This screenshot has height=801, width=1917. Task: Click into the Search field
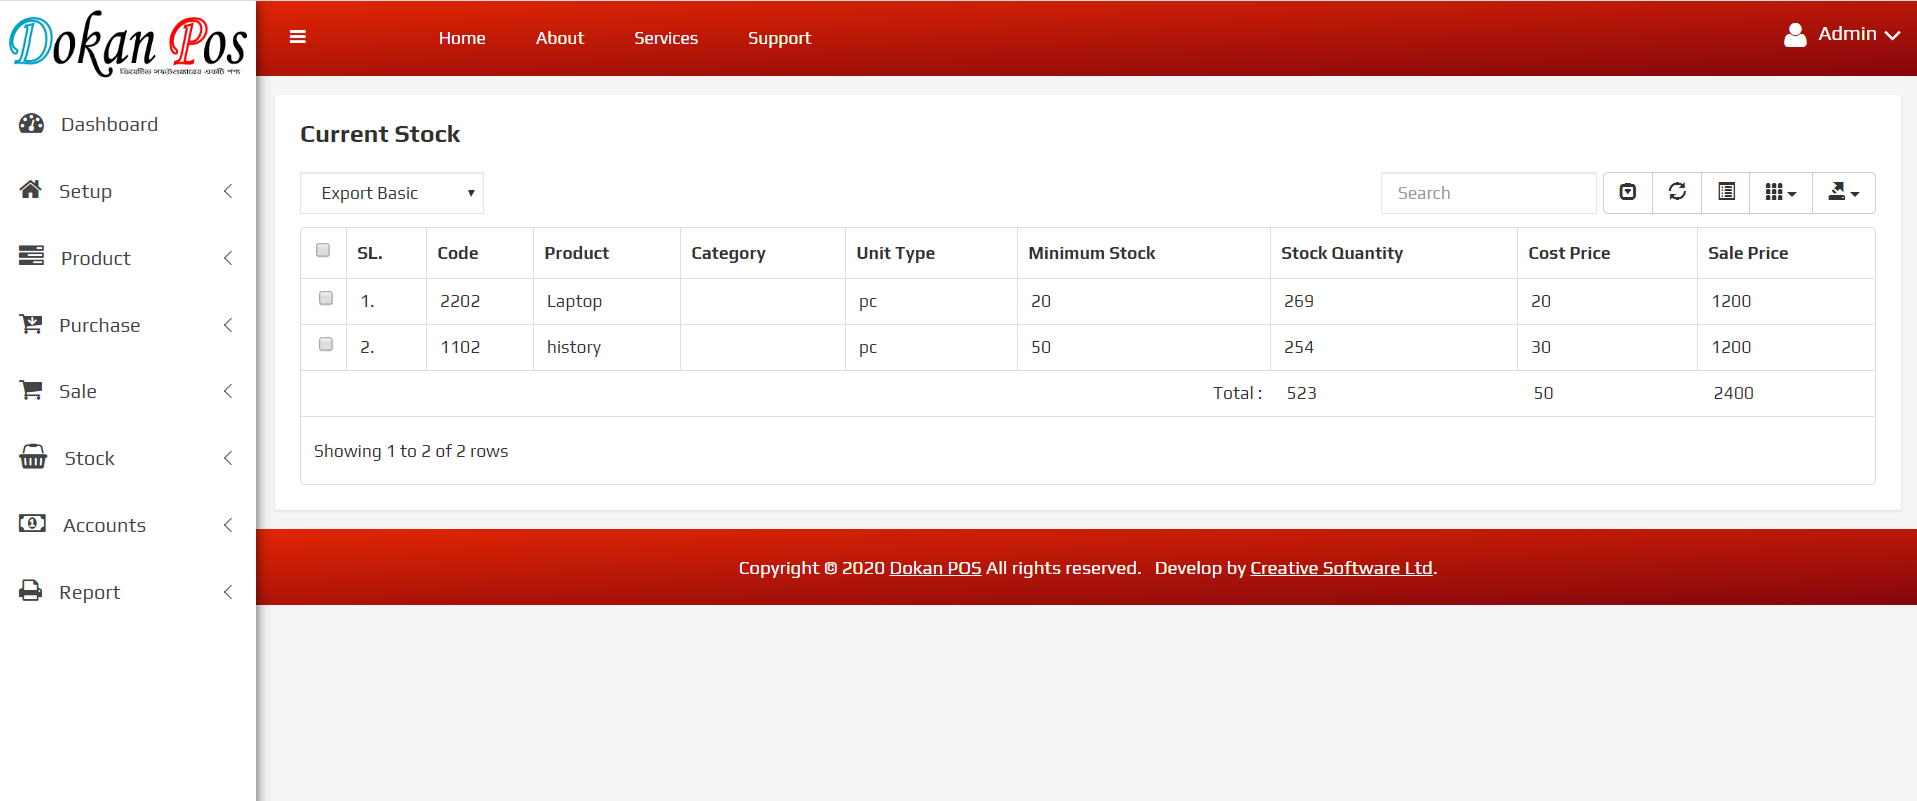pos(1488,193)
